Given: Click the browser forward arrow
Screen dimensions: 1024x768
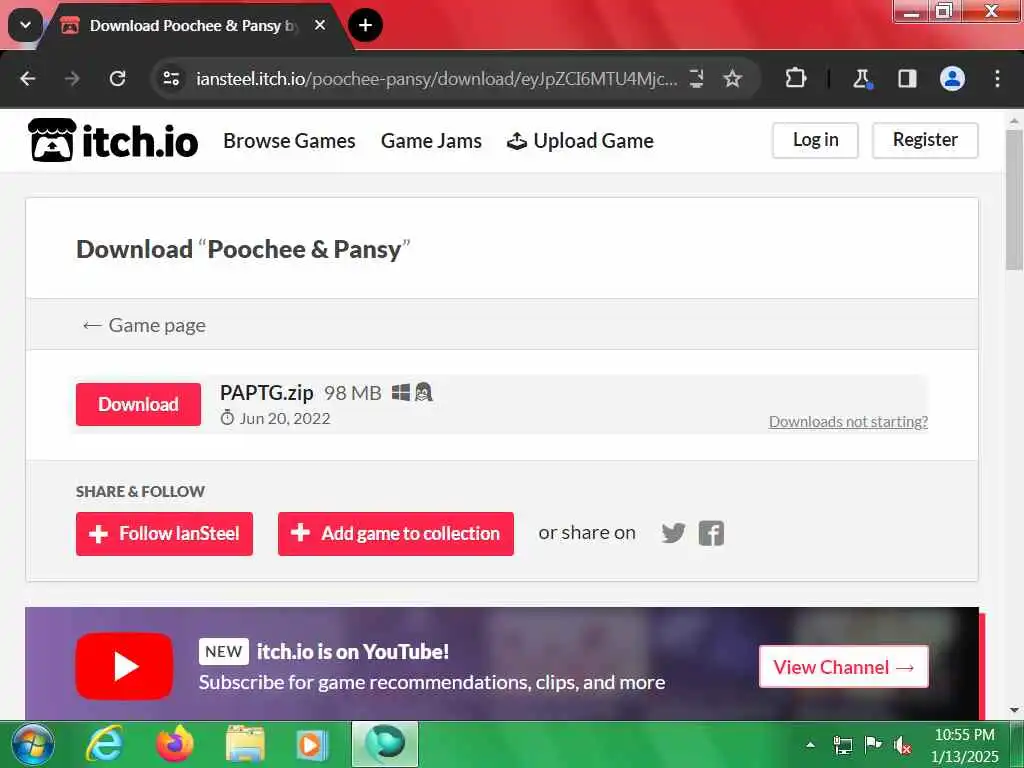Looking at the screenshot, I should click(72, 79).
